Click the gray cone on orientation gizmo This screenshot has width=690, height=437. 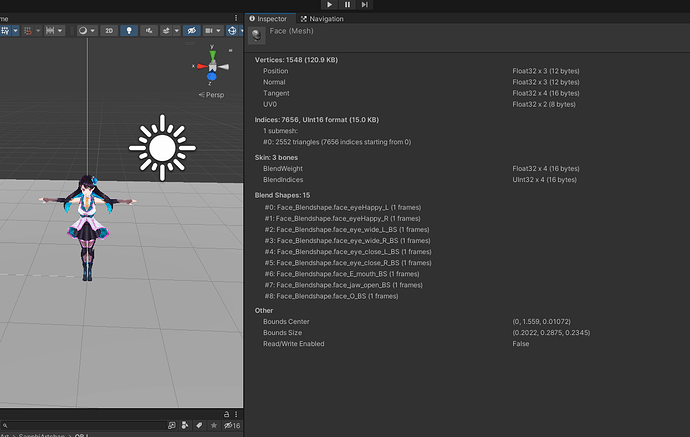(x=224, y=67)
